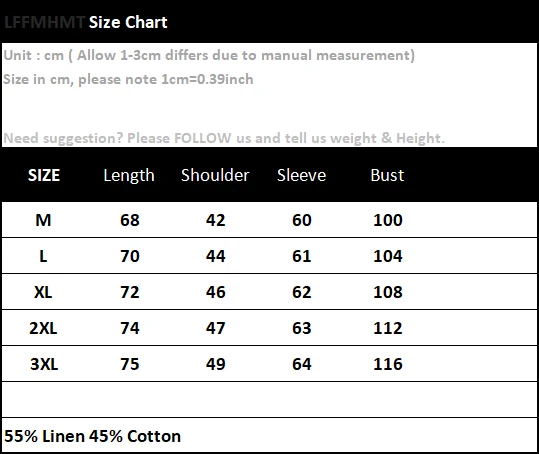Click the Unit cm measurement note
The height and width of the screenshot is (454, 539).
209,55
